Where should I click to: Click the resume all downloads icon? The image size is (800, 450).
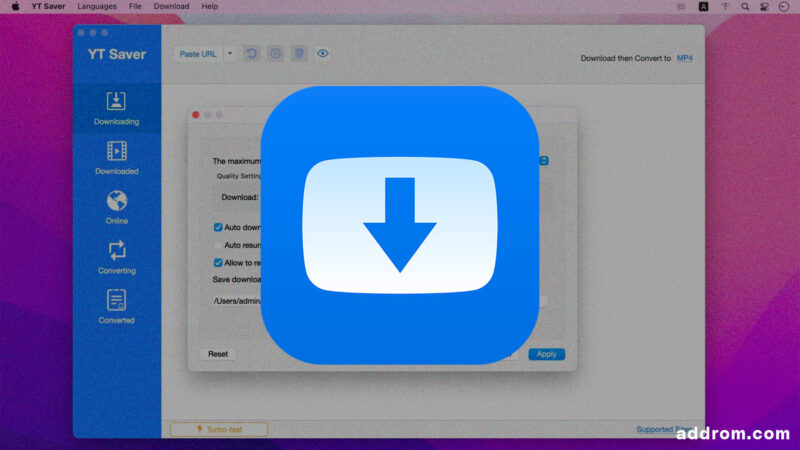pyautogui.click(x=252, y=54)
